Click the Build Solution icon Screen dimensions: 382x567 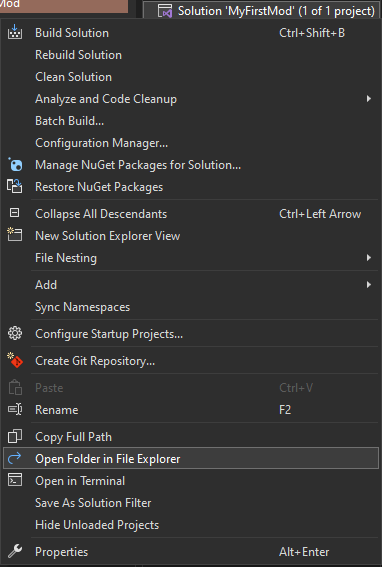(x=15, y=33)
